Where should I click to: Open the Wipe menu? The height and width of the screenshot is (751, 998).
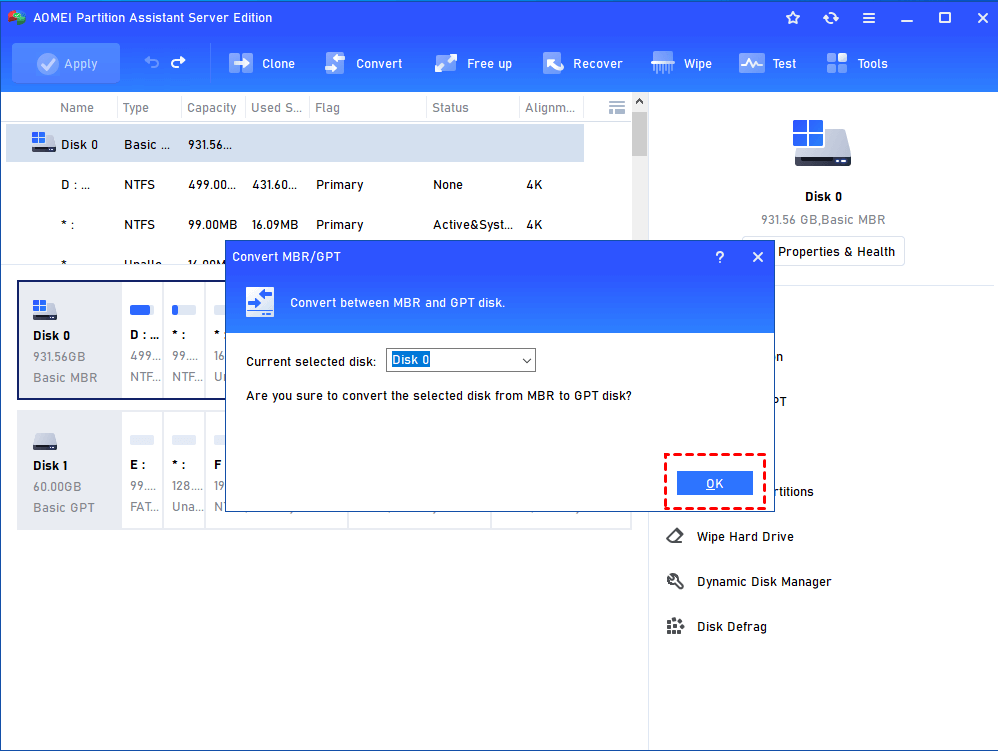tap(682, 63)
